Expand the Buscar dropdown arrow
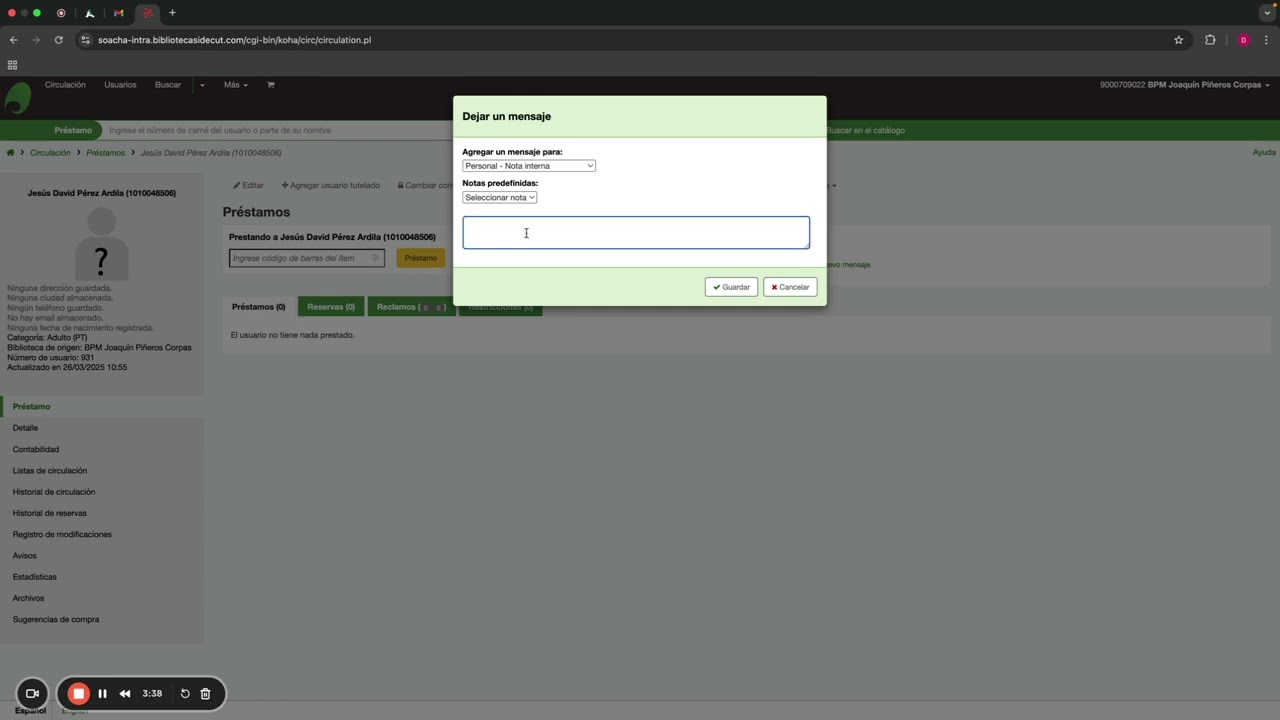Viewport: 1280px width, 720px height. pos(202,85)
